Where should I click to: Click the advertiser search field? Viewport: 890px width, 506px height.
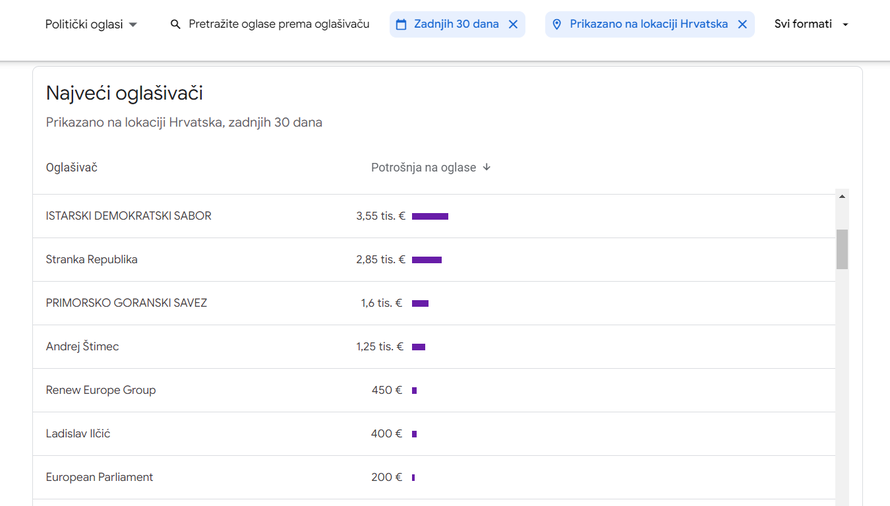[279, 24]
